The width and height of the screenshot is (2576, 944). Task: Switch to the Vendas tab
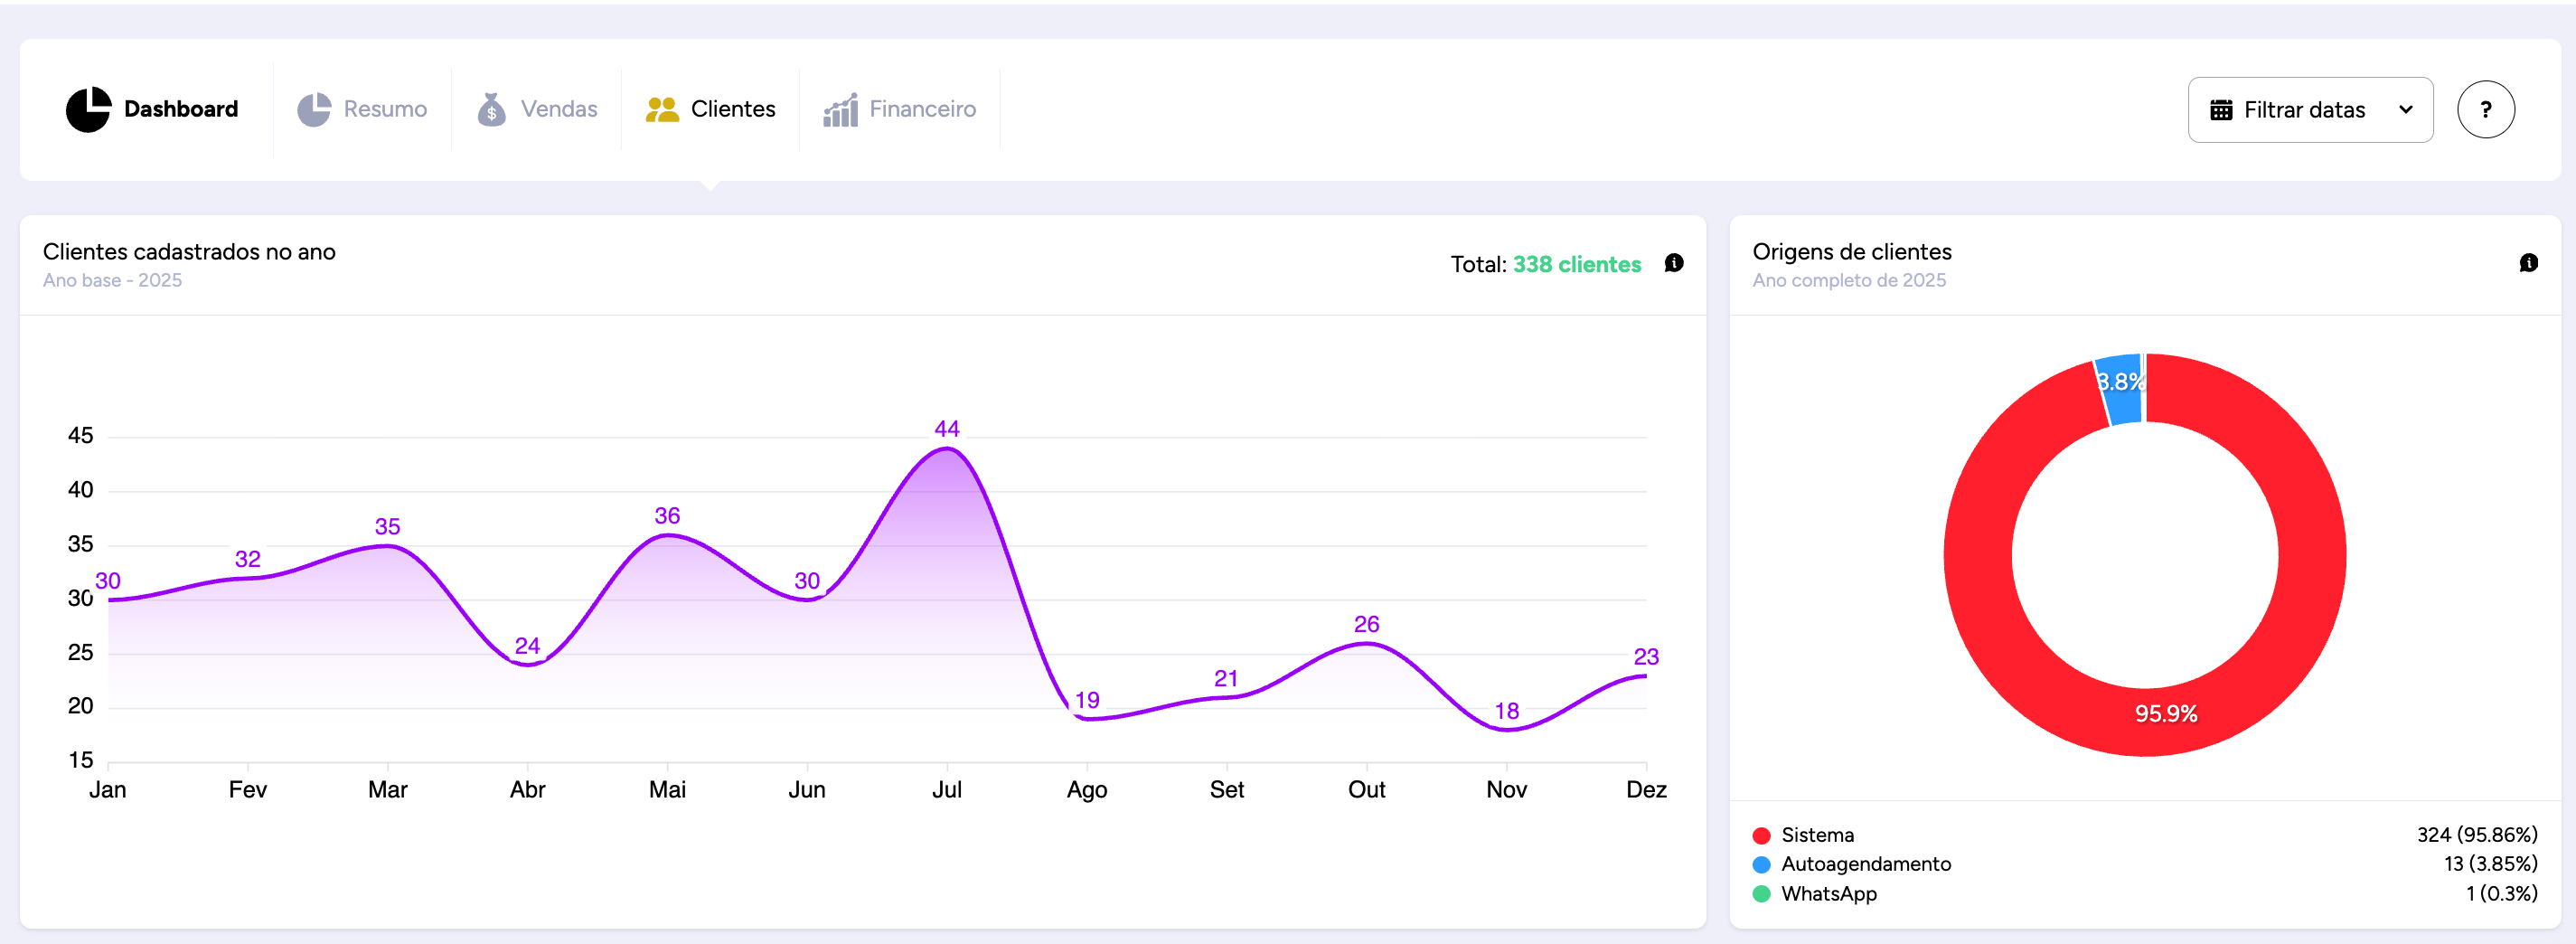click(558, 109)
